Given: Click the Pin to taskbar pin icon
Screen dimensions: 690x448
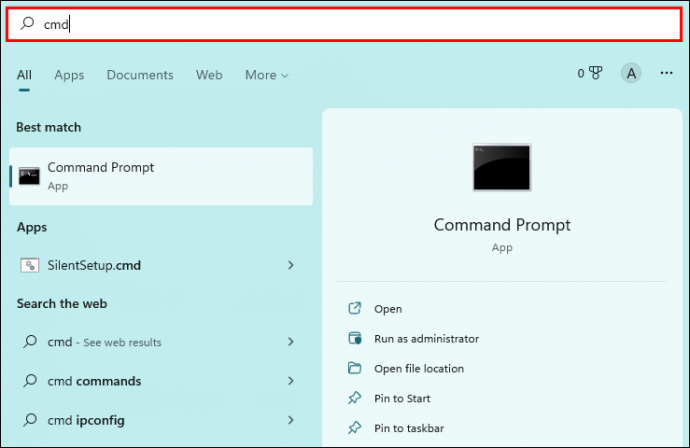Looking at the screenshot, I should tap(355, 428).
